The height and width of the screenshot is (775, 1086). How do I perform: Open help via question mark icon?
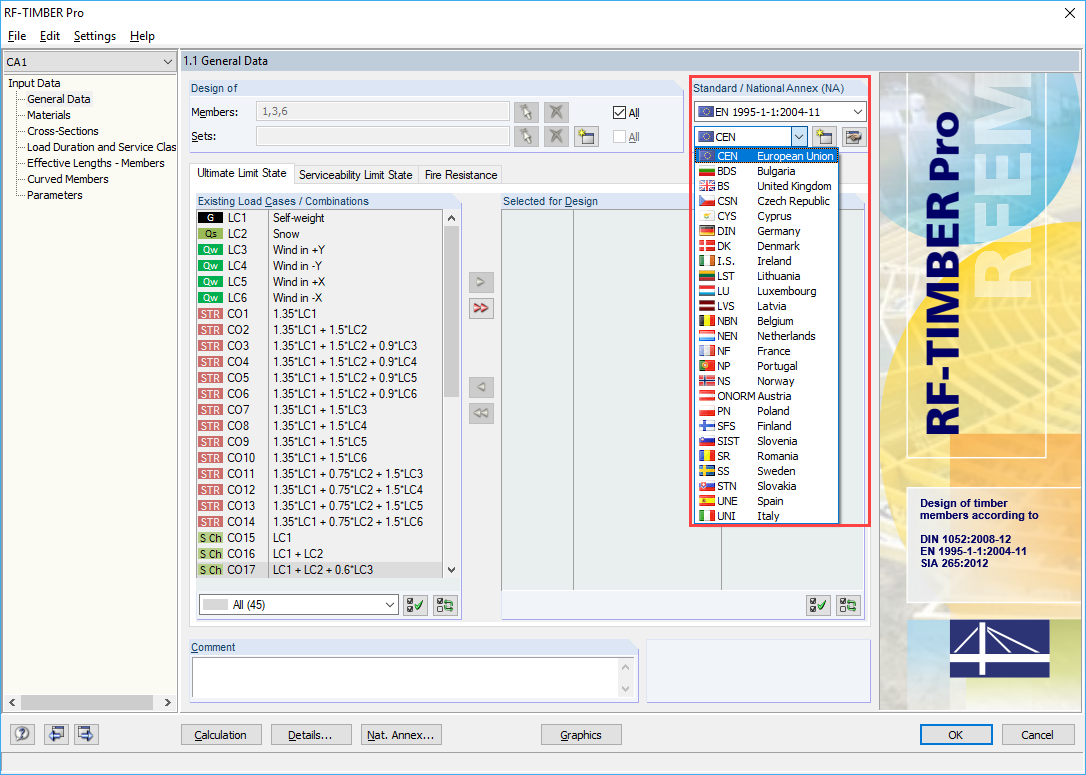click(x=22, y=733)
